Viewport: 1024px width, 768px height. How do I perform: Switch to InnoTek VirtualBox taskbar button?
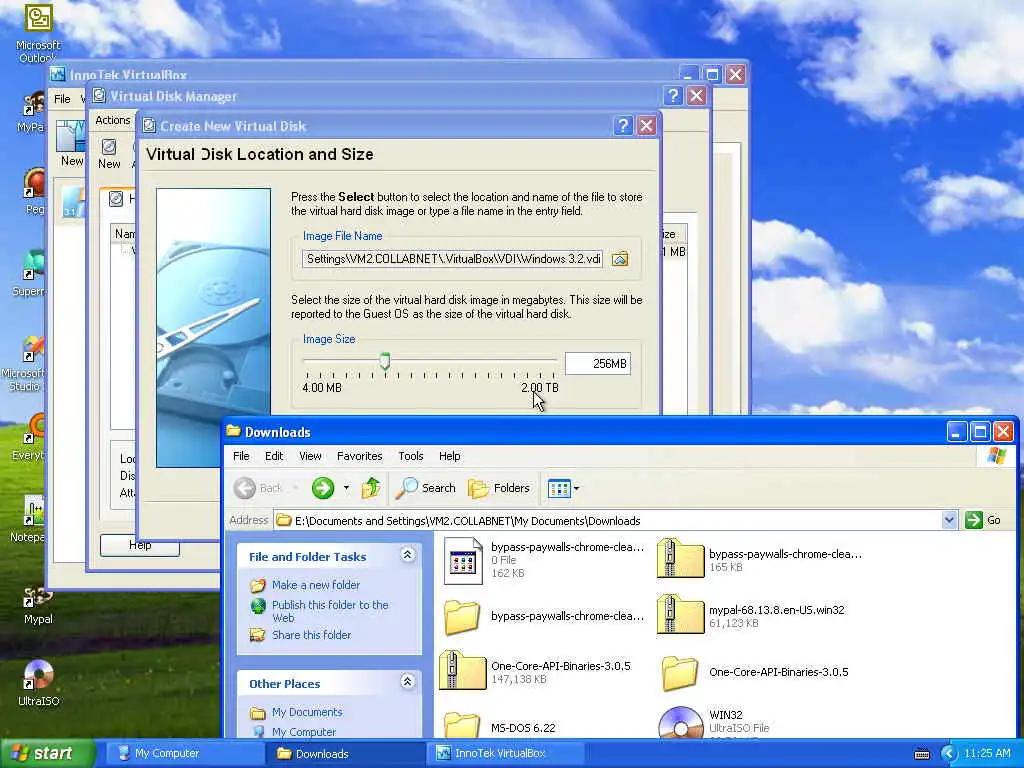click(505, 753)
